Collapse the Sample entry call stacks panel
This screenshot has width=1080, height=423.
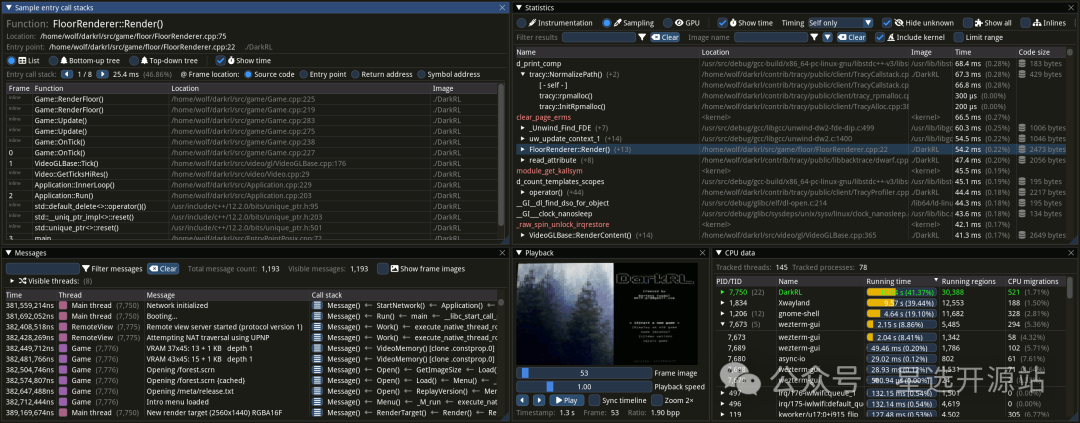(x=7, y=7)
